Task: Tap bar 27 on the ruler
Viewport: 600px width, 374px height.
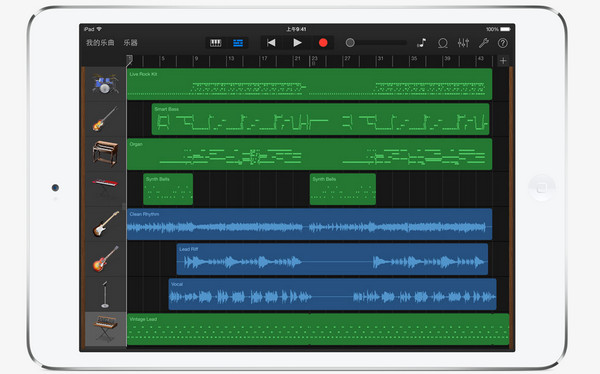Action: (347, 59)
